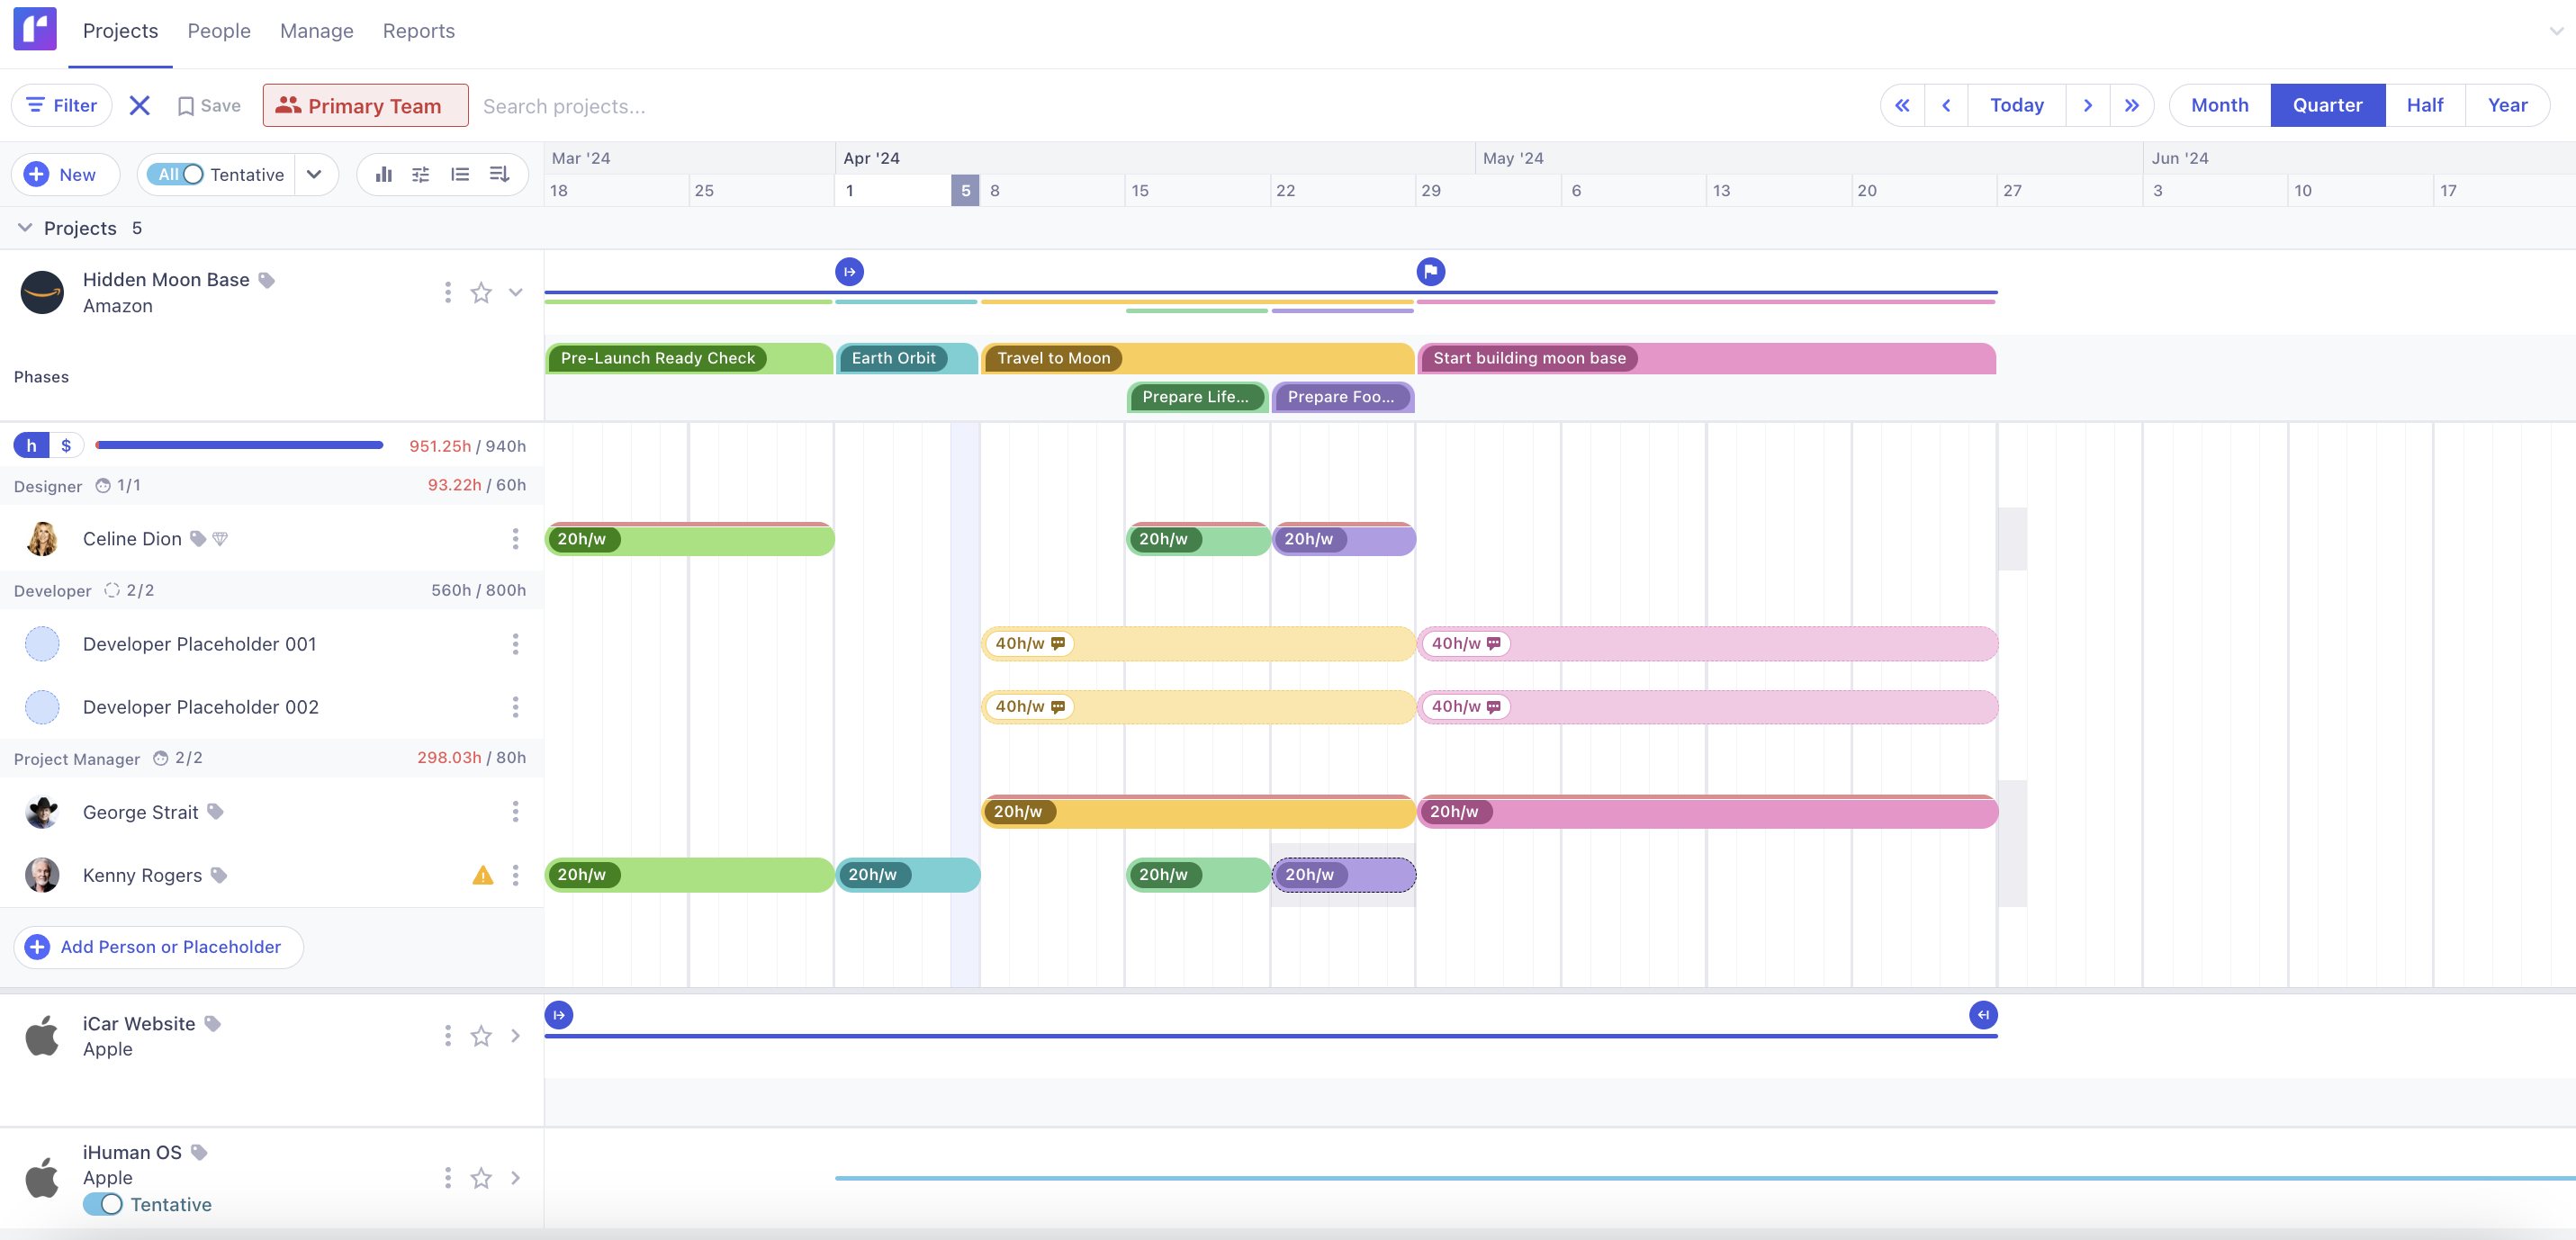This screenshot has width=2576, height=1240.
Task: Open three-dot menu for Celine Dion
Action: [515, 539]
